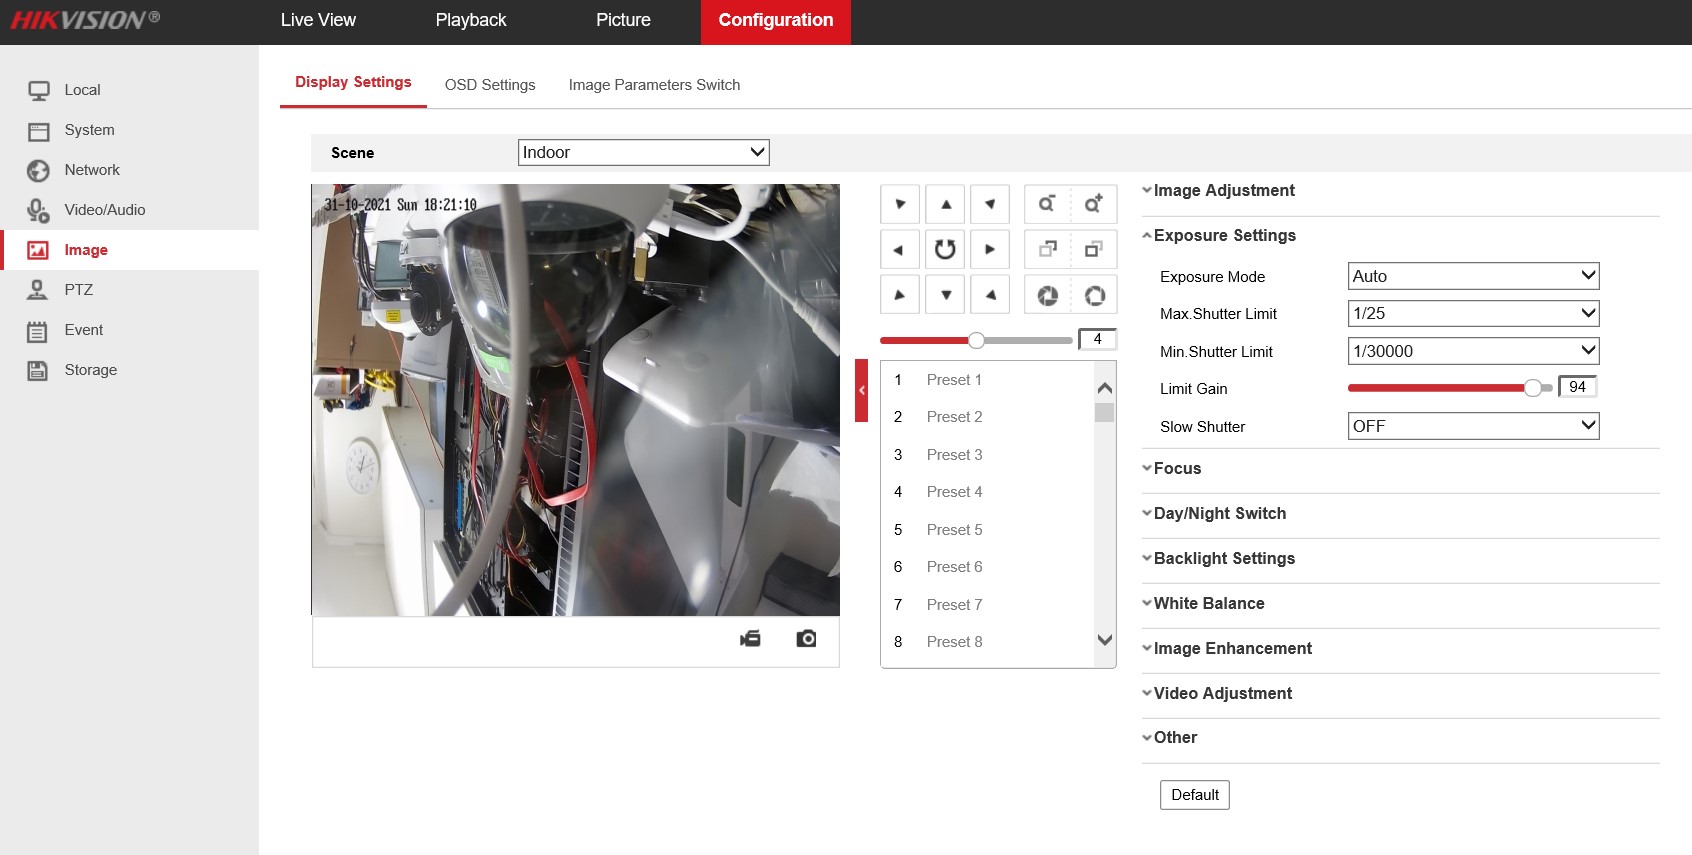The height and width of the screenshot is (855, 1692).
Task: Pan the PTZ camera down
Action: coord(945,295)
